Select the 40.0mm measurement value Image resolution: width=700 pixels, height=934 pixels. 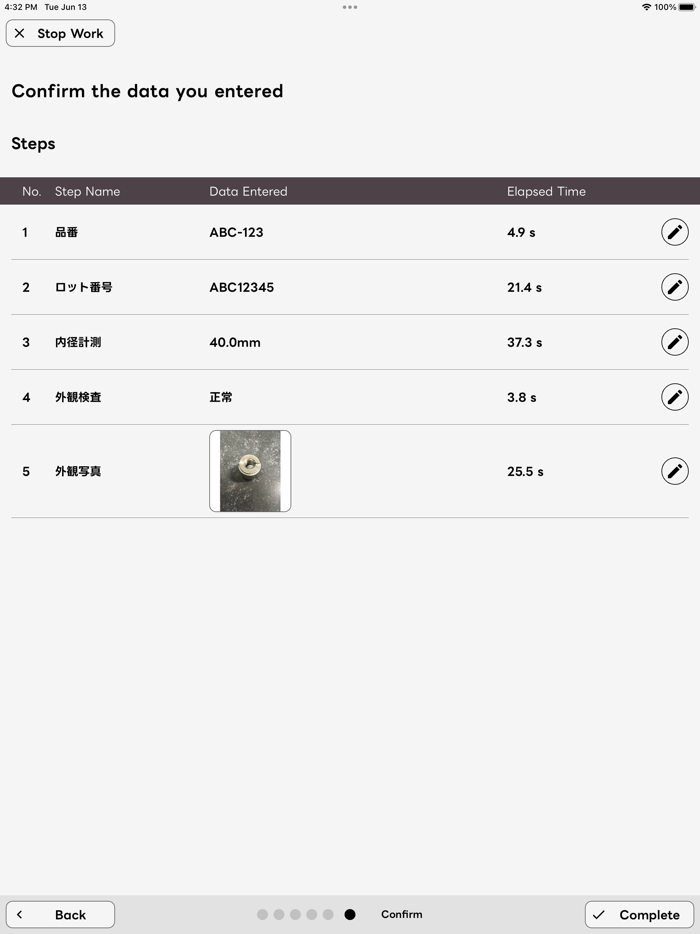235,342
